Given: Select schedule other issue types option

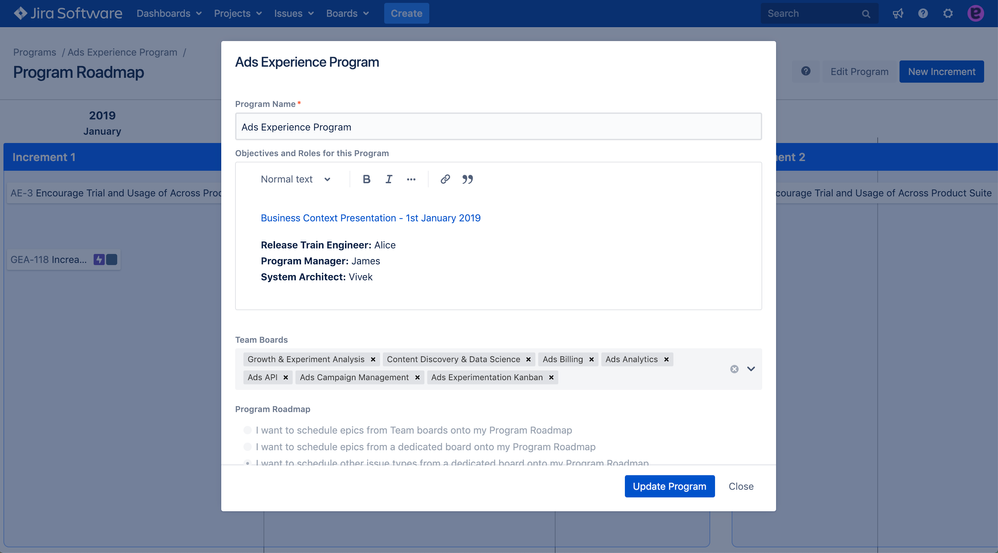Looking at the screenshot, I should (x=248, y=463).
